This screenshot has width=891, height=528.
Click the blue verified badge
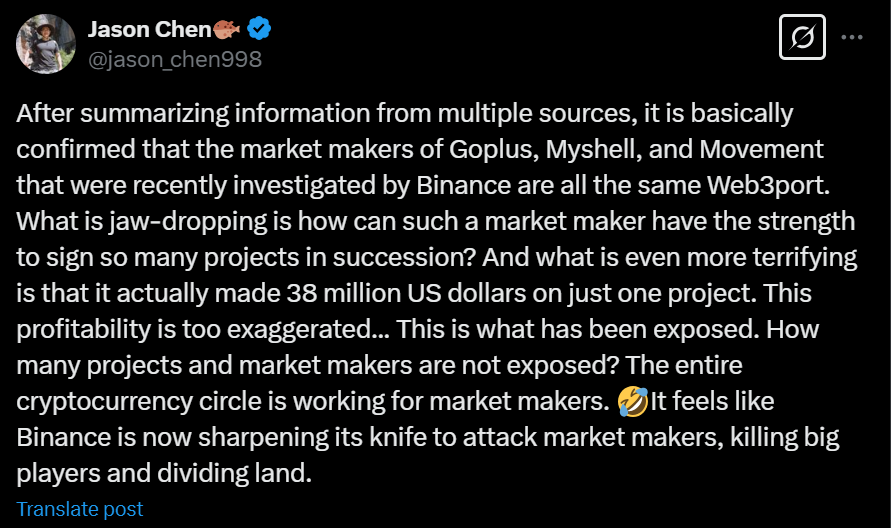[259, 29]
